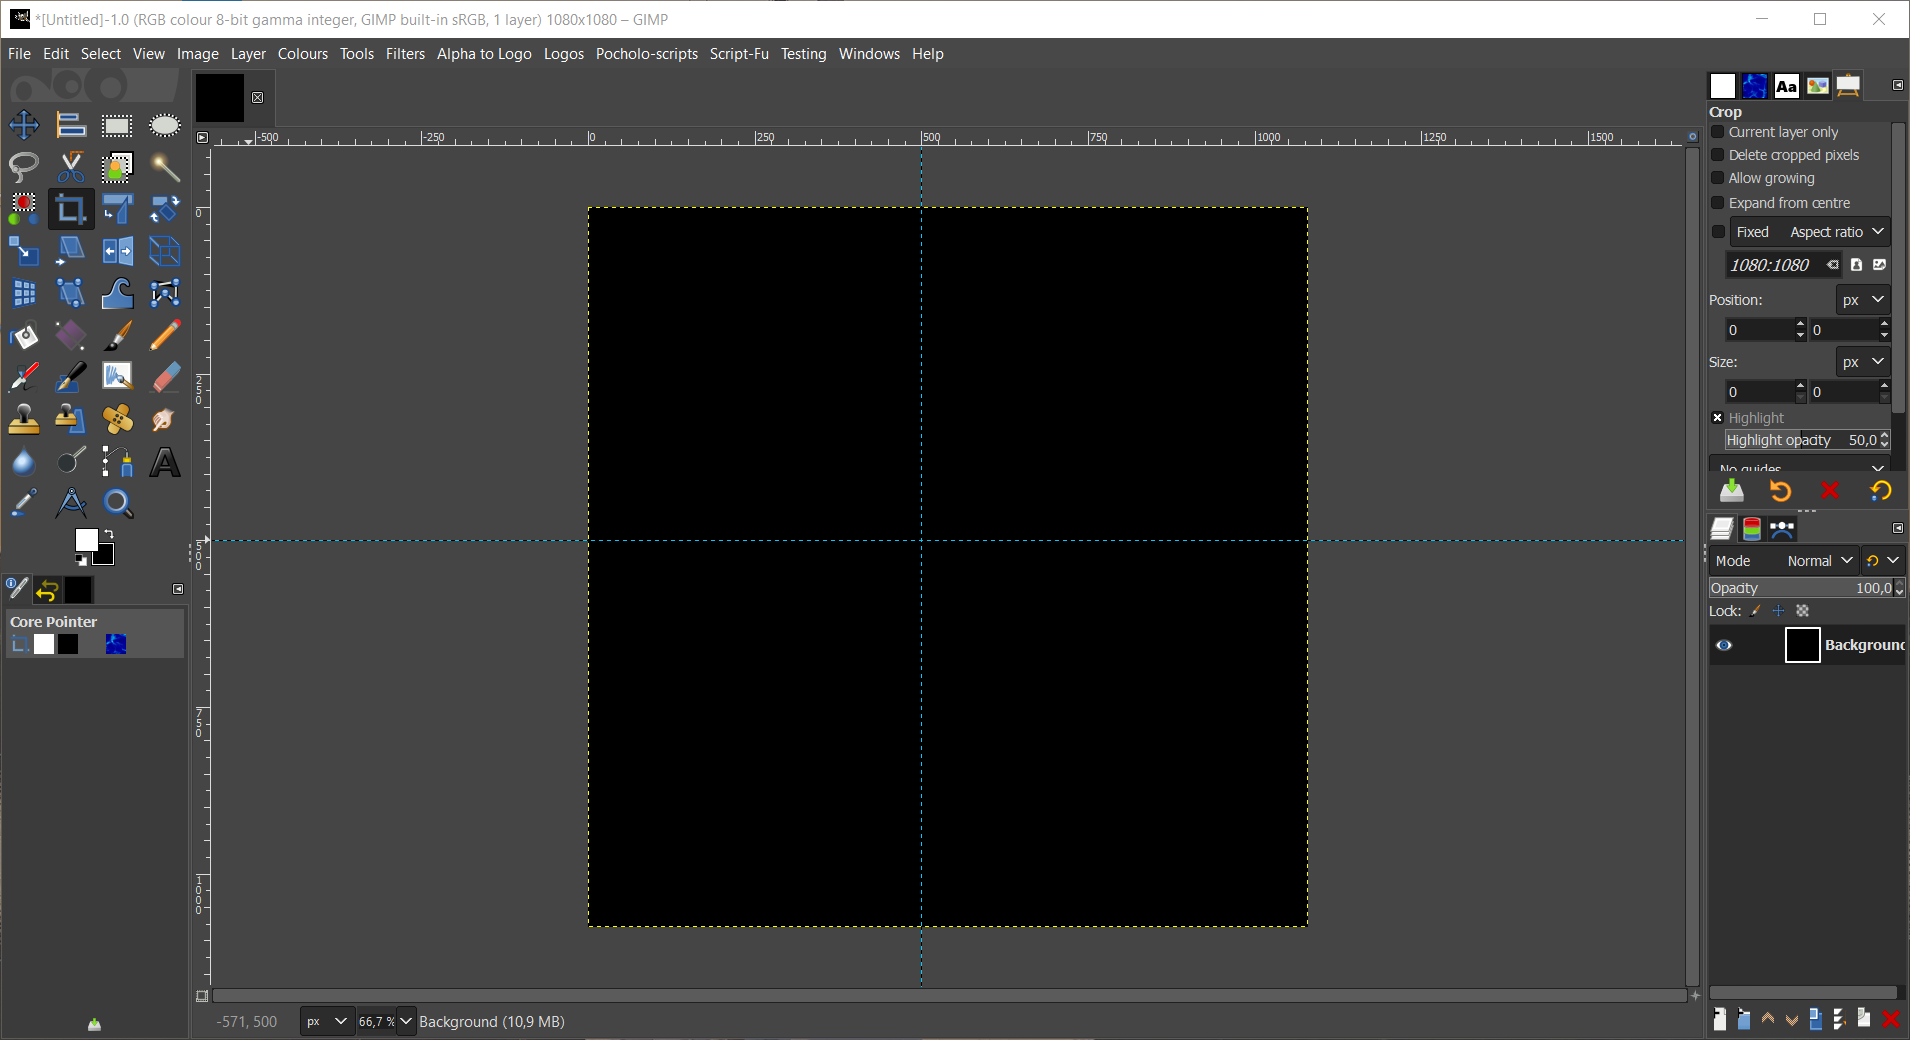Viewport: 1910px width, 1040px height.
Task: Select the Background layer thumbnail
Action: pyautogui.click(x=1802, y=645)
